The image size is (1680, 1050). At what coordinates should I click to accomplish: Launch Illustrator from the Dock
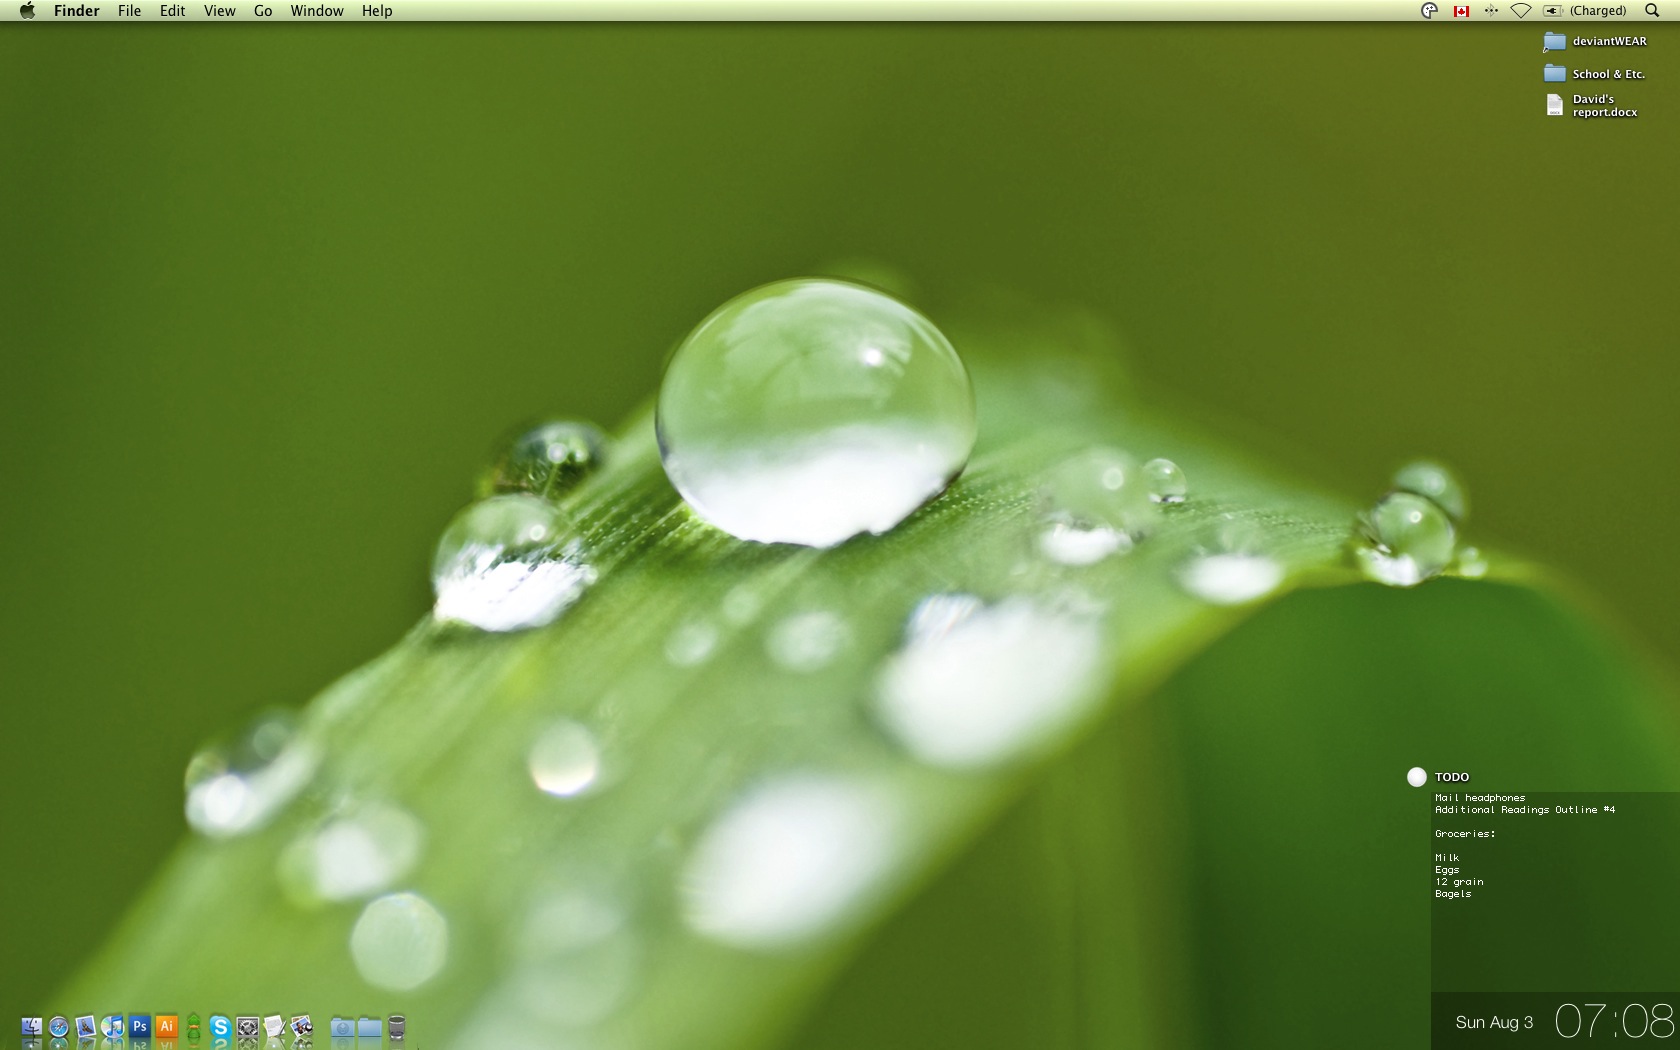point(167,1027)
